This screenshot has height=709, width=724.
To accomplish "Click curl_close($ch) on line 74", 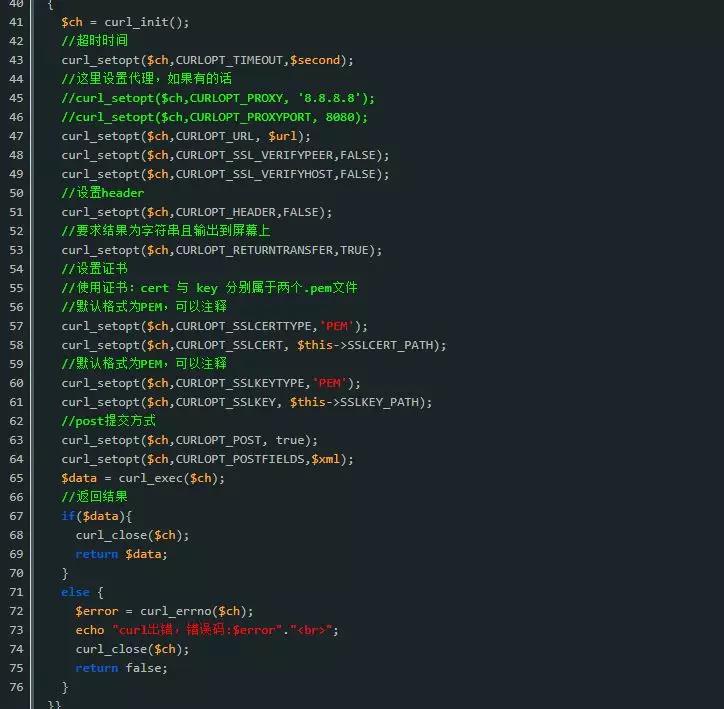I will [132, 649].
